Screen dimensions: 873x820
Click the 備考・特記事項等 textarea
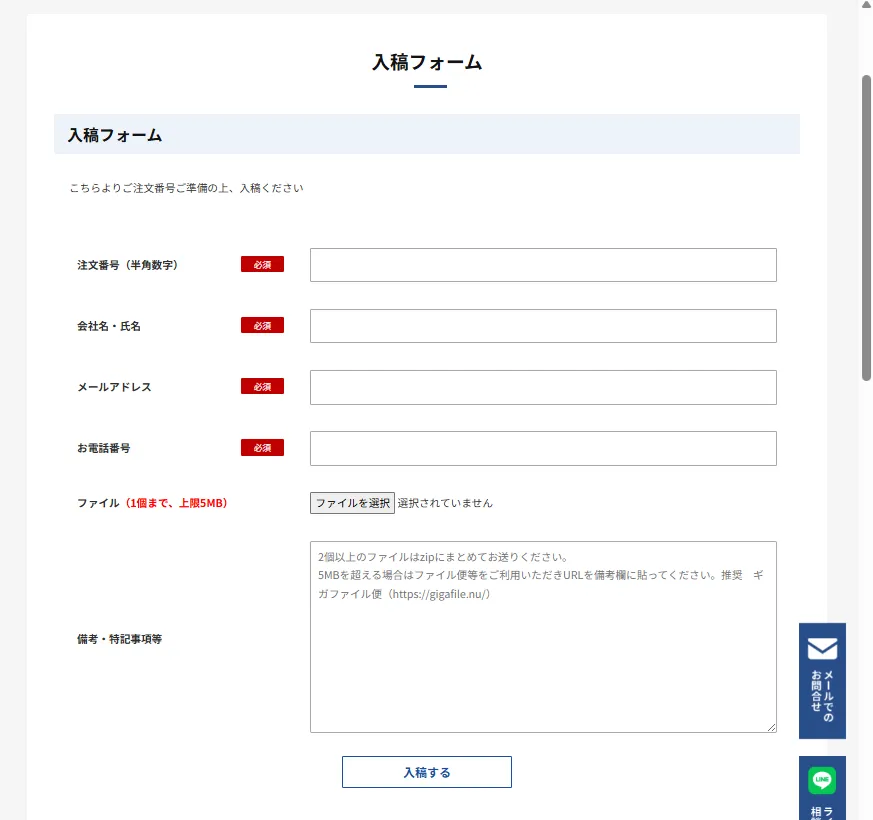point(543,660)
